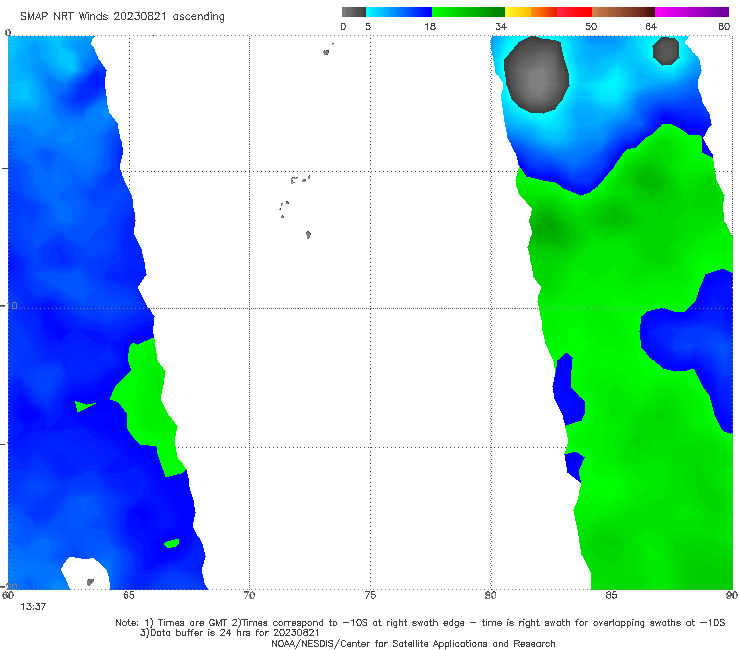Screen dimensions: 740x650
Task: Click the note line starting 'Note: 1) Times are GMT'
Action: point(420,623)
